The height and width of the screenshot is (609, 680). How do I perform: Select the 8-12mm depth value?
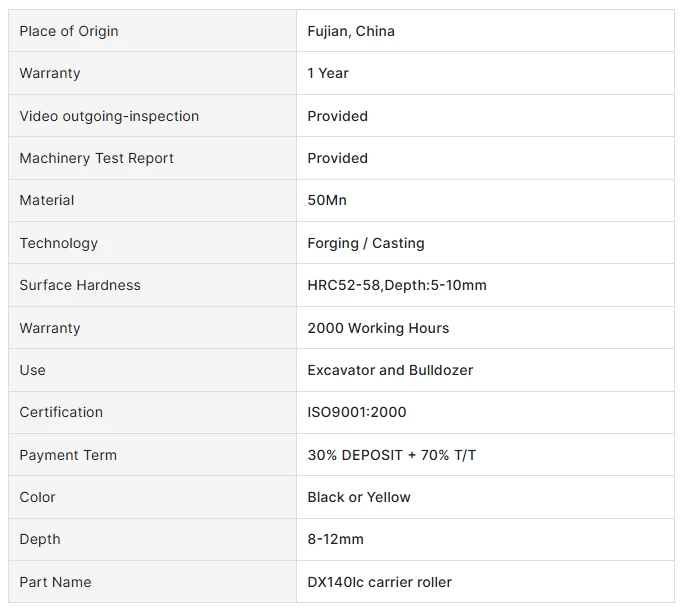click(x=336, y=539)
